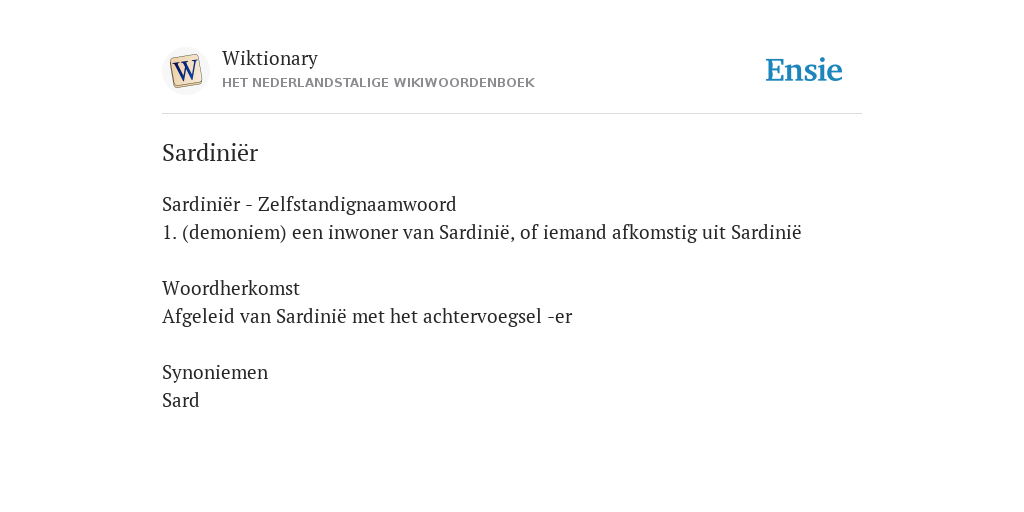
Task: Click the suffix -er text
Action: click(560, 317)
